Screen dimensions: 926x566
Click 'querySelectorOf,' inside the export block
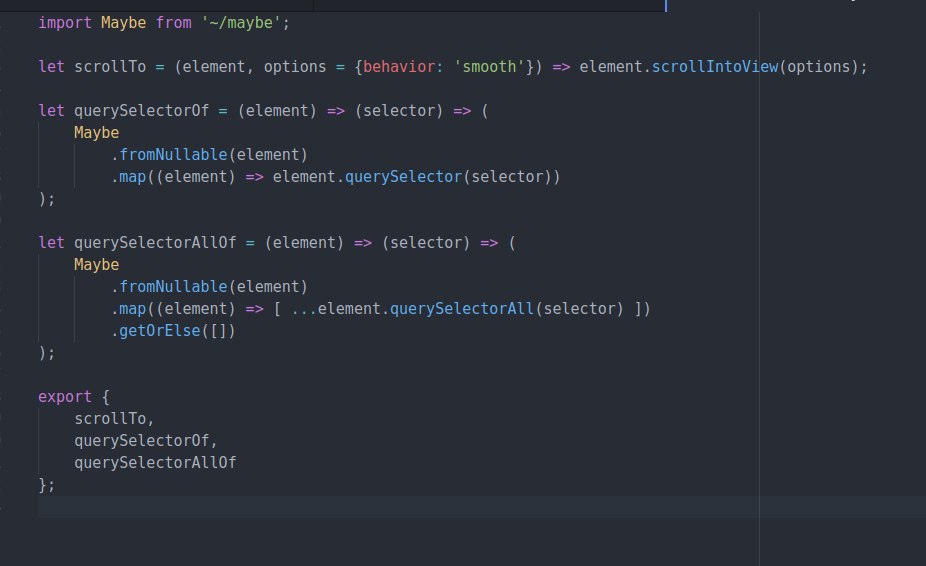pyautogui.click(x=146, y=441)
